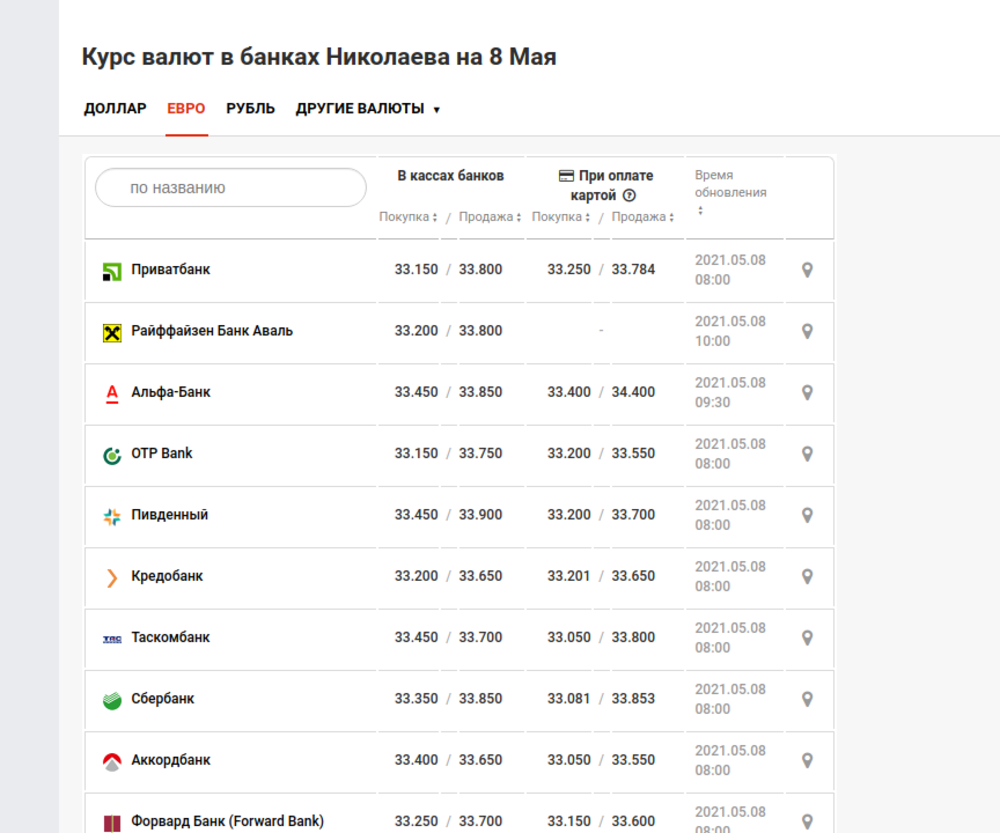This screenshot has width=1000, height=833.
Task: Select the ЕВРО tab
Action: [186, 108]
